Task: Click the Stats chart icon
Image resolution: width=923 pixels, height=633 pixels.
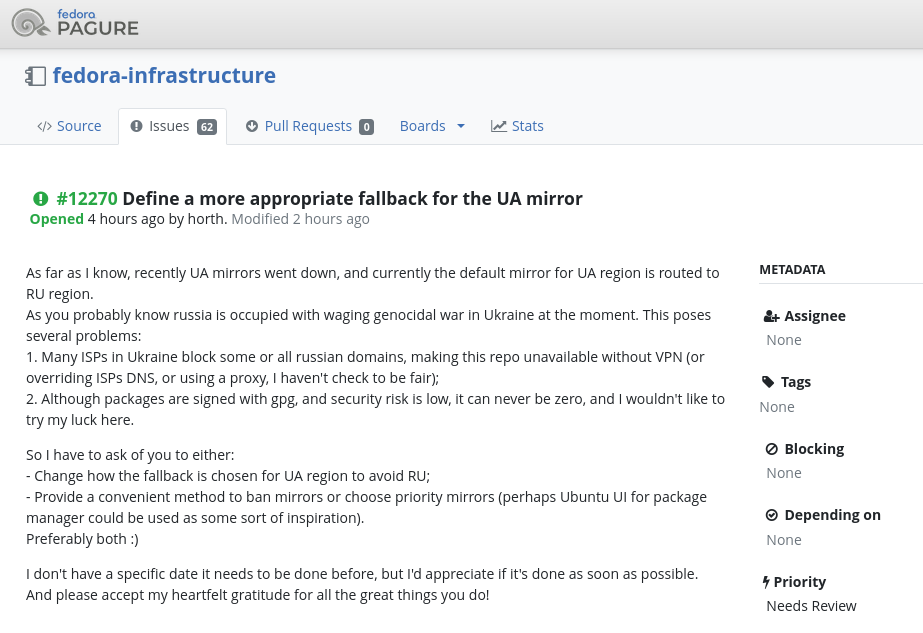Action: coord(499,126)
